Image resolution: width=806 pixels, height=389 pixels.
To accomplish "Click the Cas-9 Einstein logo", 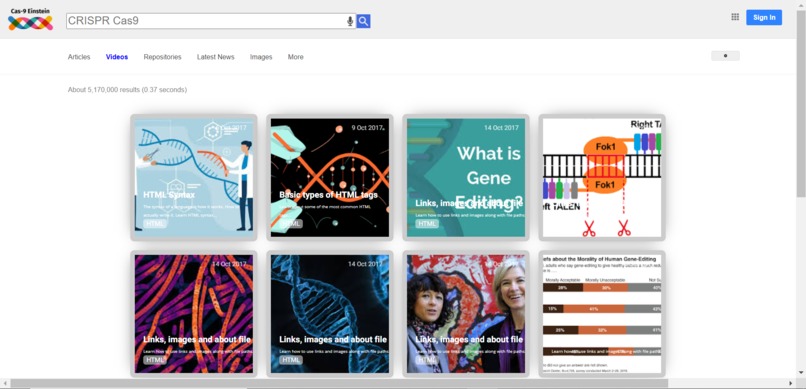I will point(30,19).
